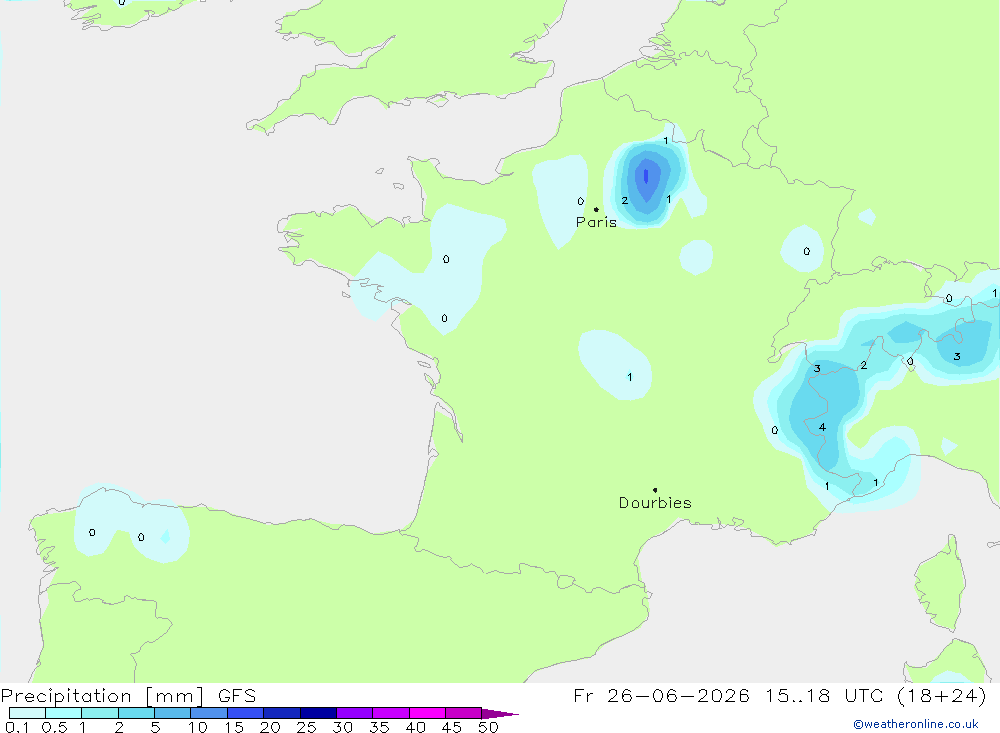Select the black dot marking Paris

[x=596, y=209]
